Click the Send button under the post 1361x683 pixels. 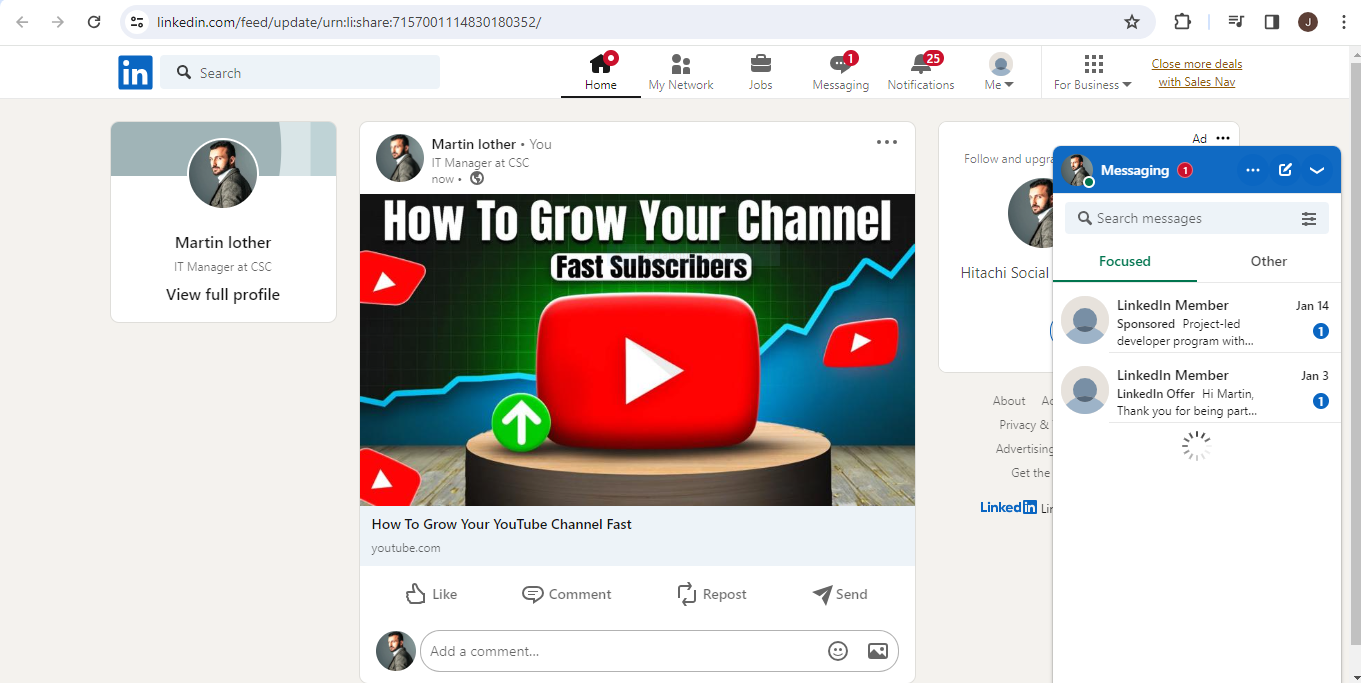click(840, 594)
